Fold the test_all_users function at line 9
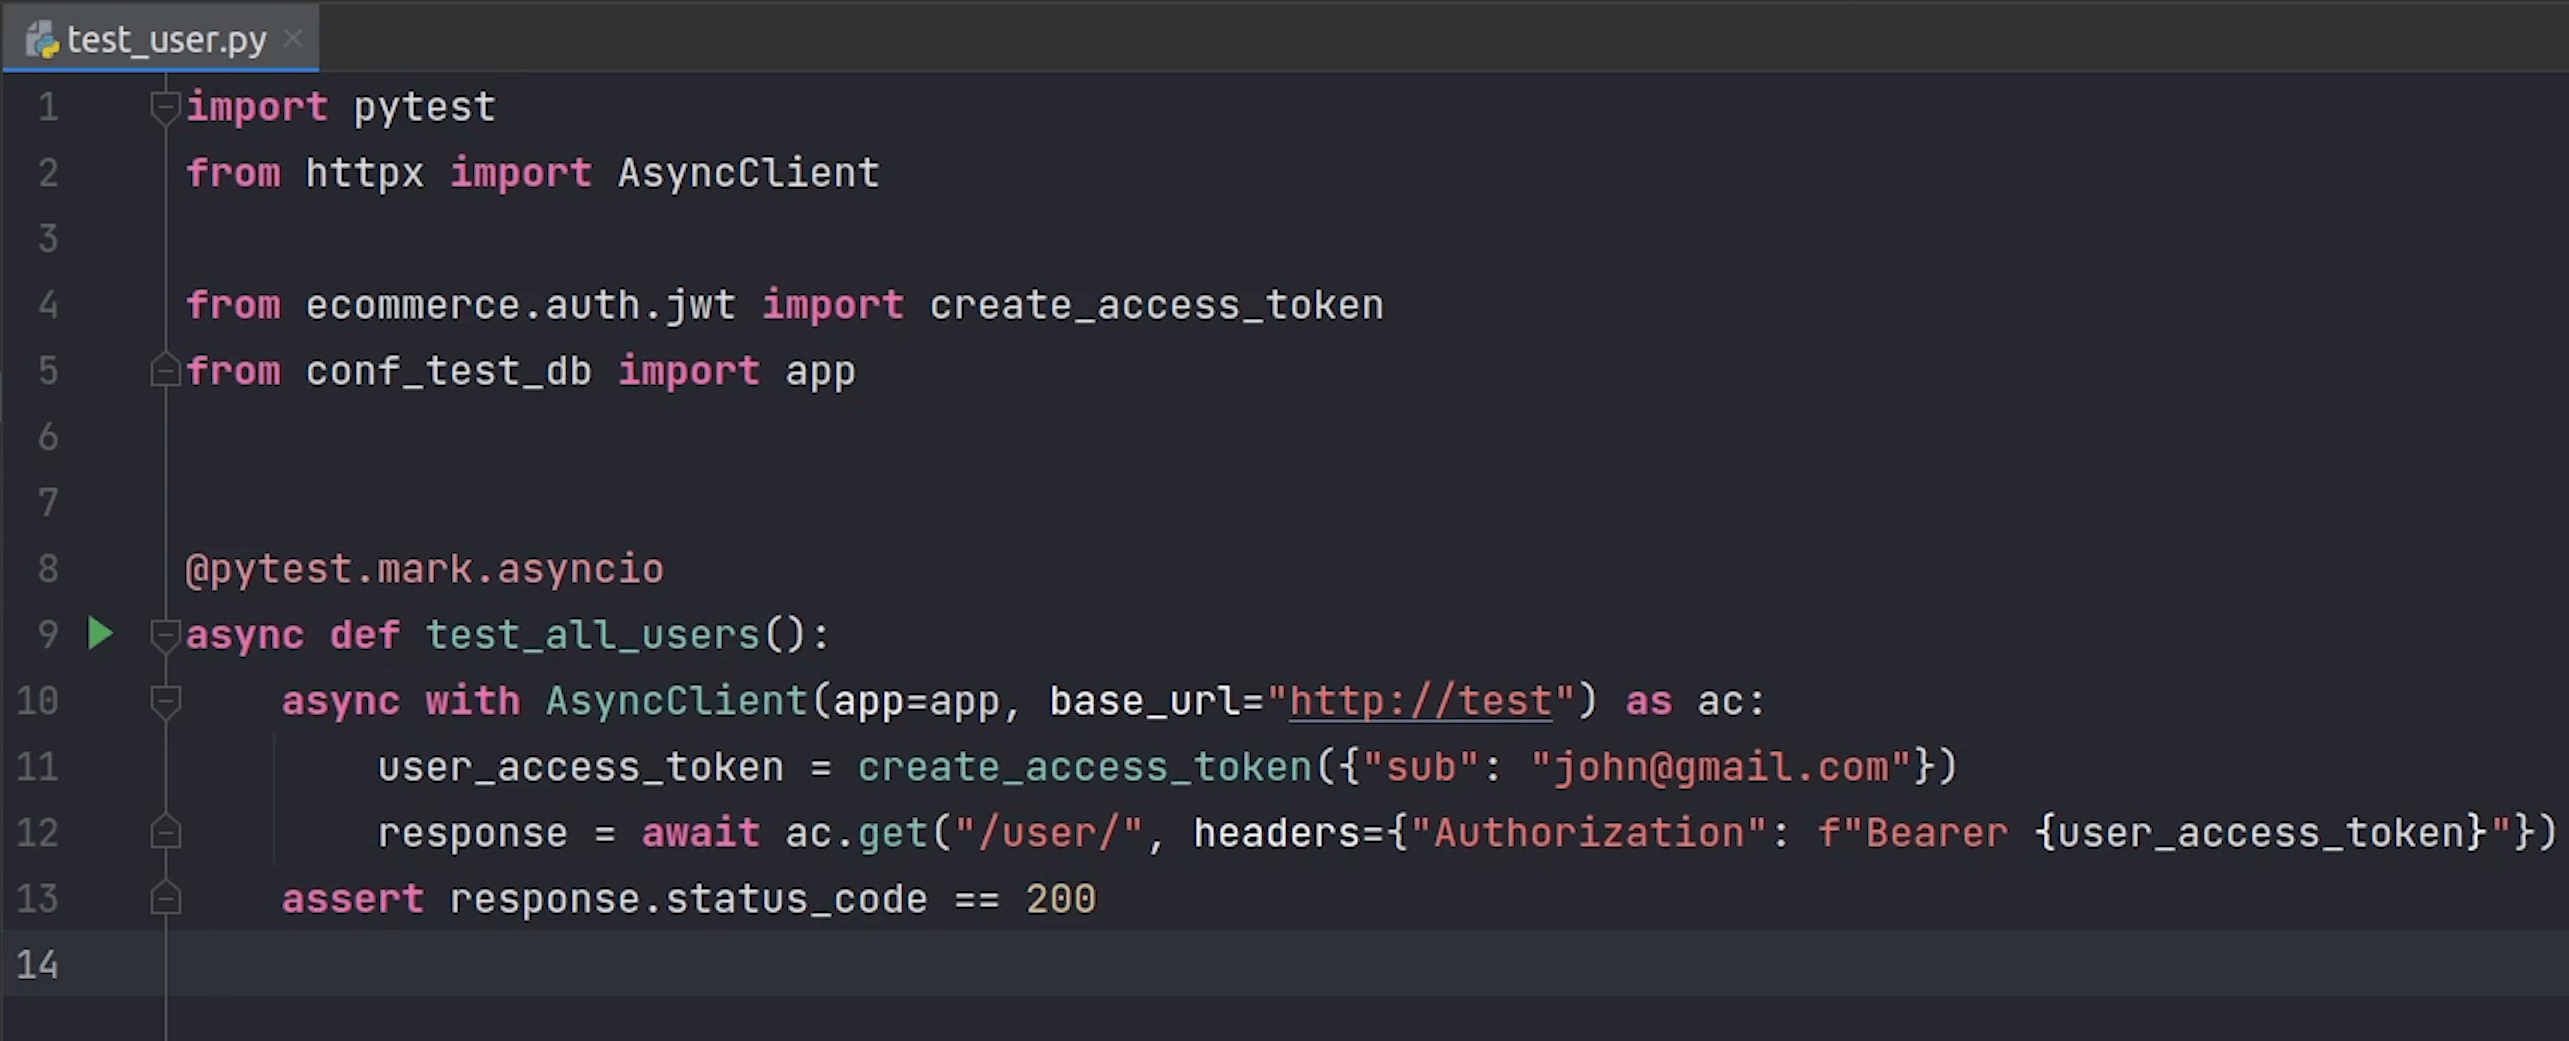Image resolution: width=2569 pixels, height=1041 pixels. click(x=165, y=635)
